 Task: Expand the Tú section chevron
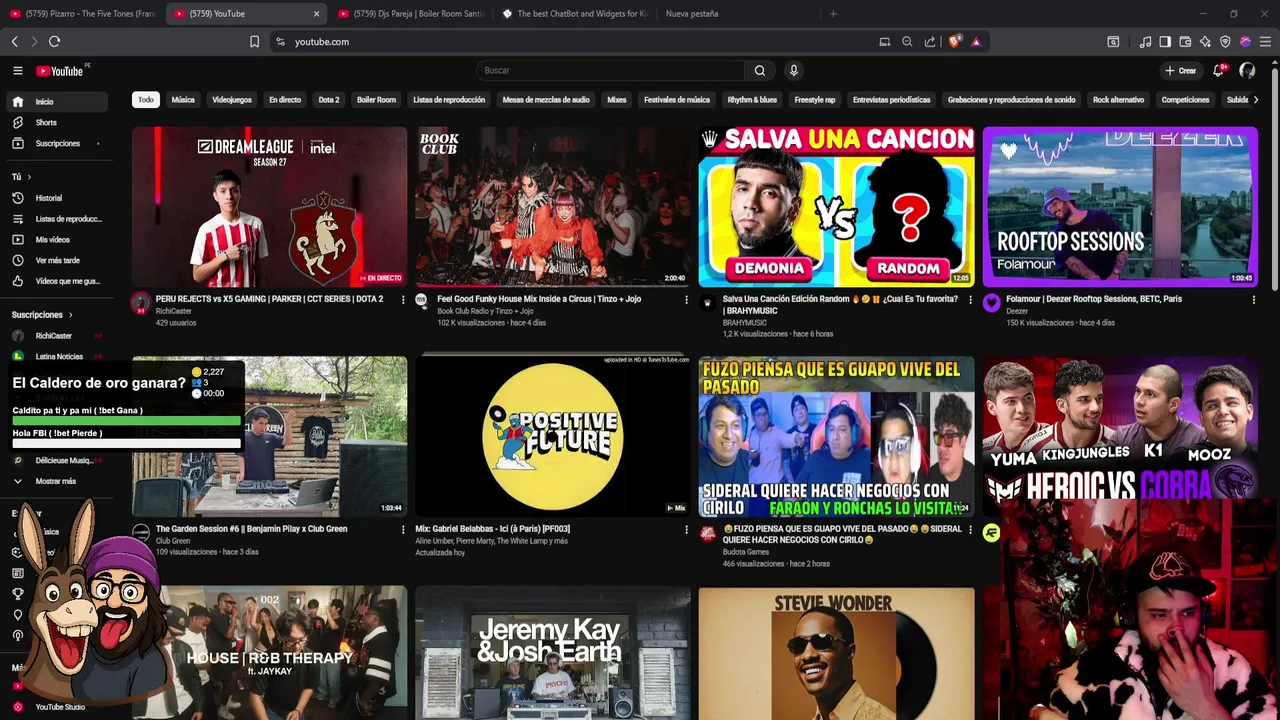pos(29,177)
